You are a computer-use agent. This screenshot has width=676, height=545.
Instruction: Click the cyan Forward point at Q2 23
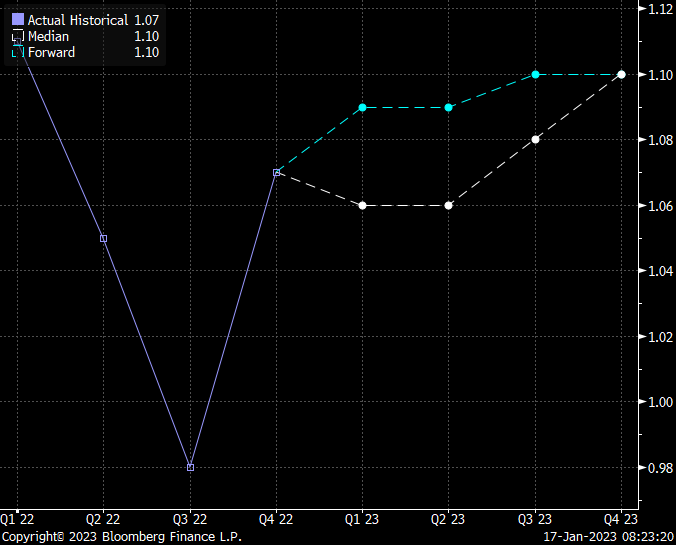pos(449,107)
